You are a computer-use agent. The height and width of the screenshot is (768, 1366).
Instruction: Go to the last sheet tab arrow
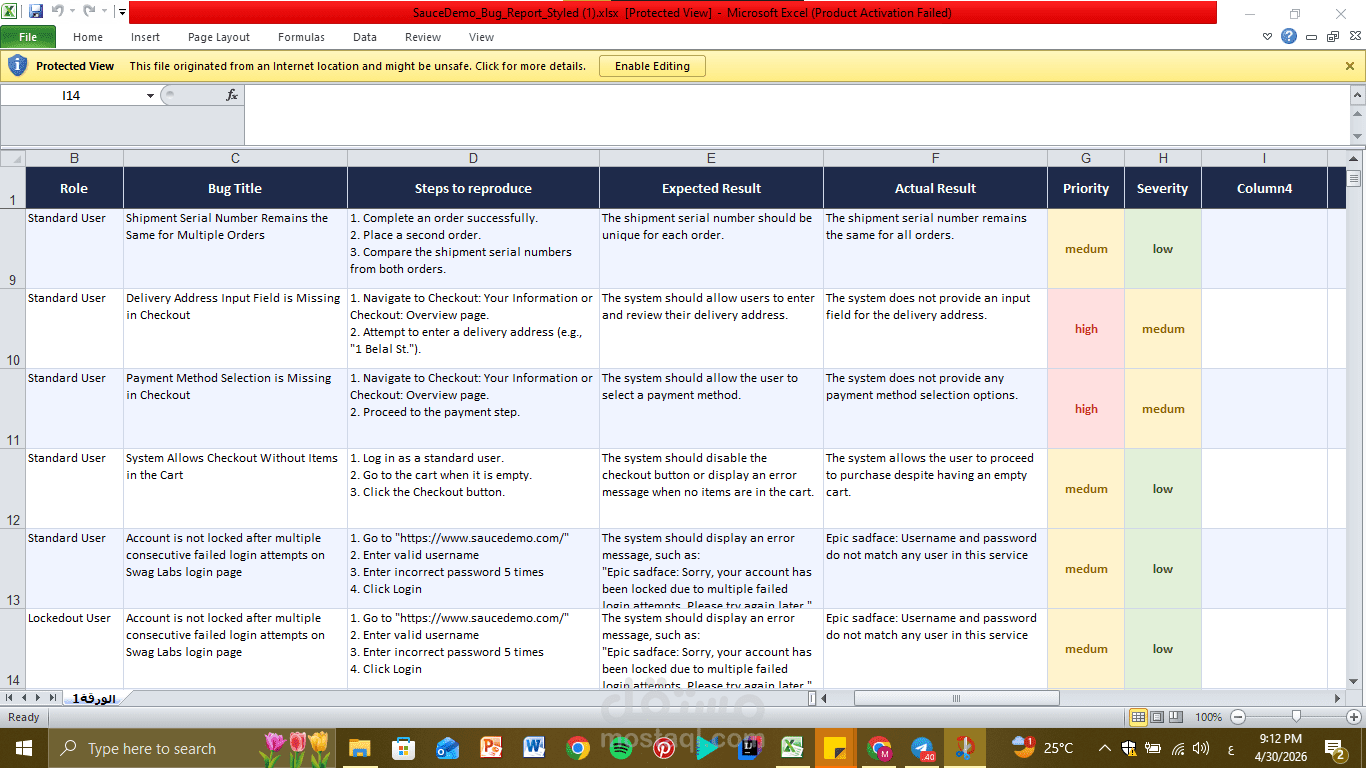[53, 698]
